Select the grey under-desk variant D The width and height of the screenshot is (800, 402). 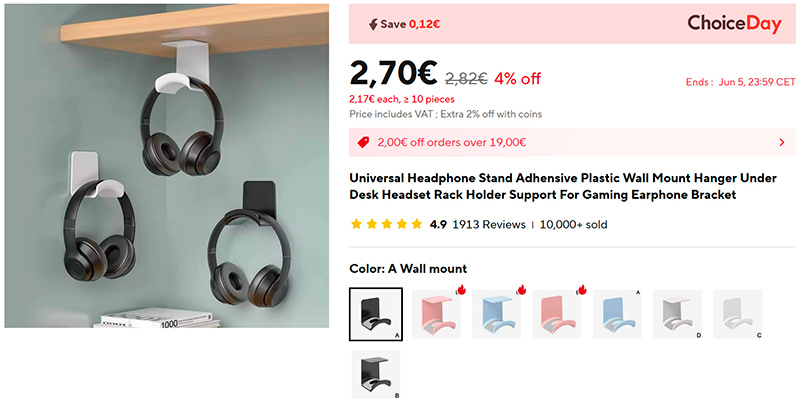click(x=677, y=314)
